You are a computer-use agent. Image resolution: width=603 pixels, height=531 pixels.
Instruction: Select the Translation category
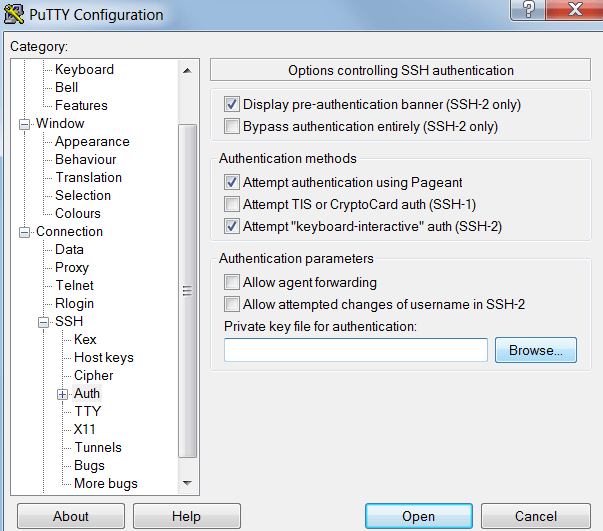(x=88, y=178)
